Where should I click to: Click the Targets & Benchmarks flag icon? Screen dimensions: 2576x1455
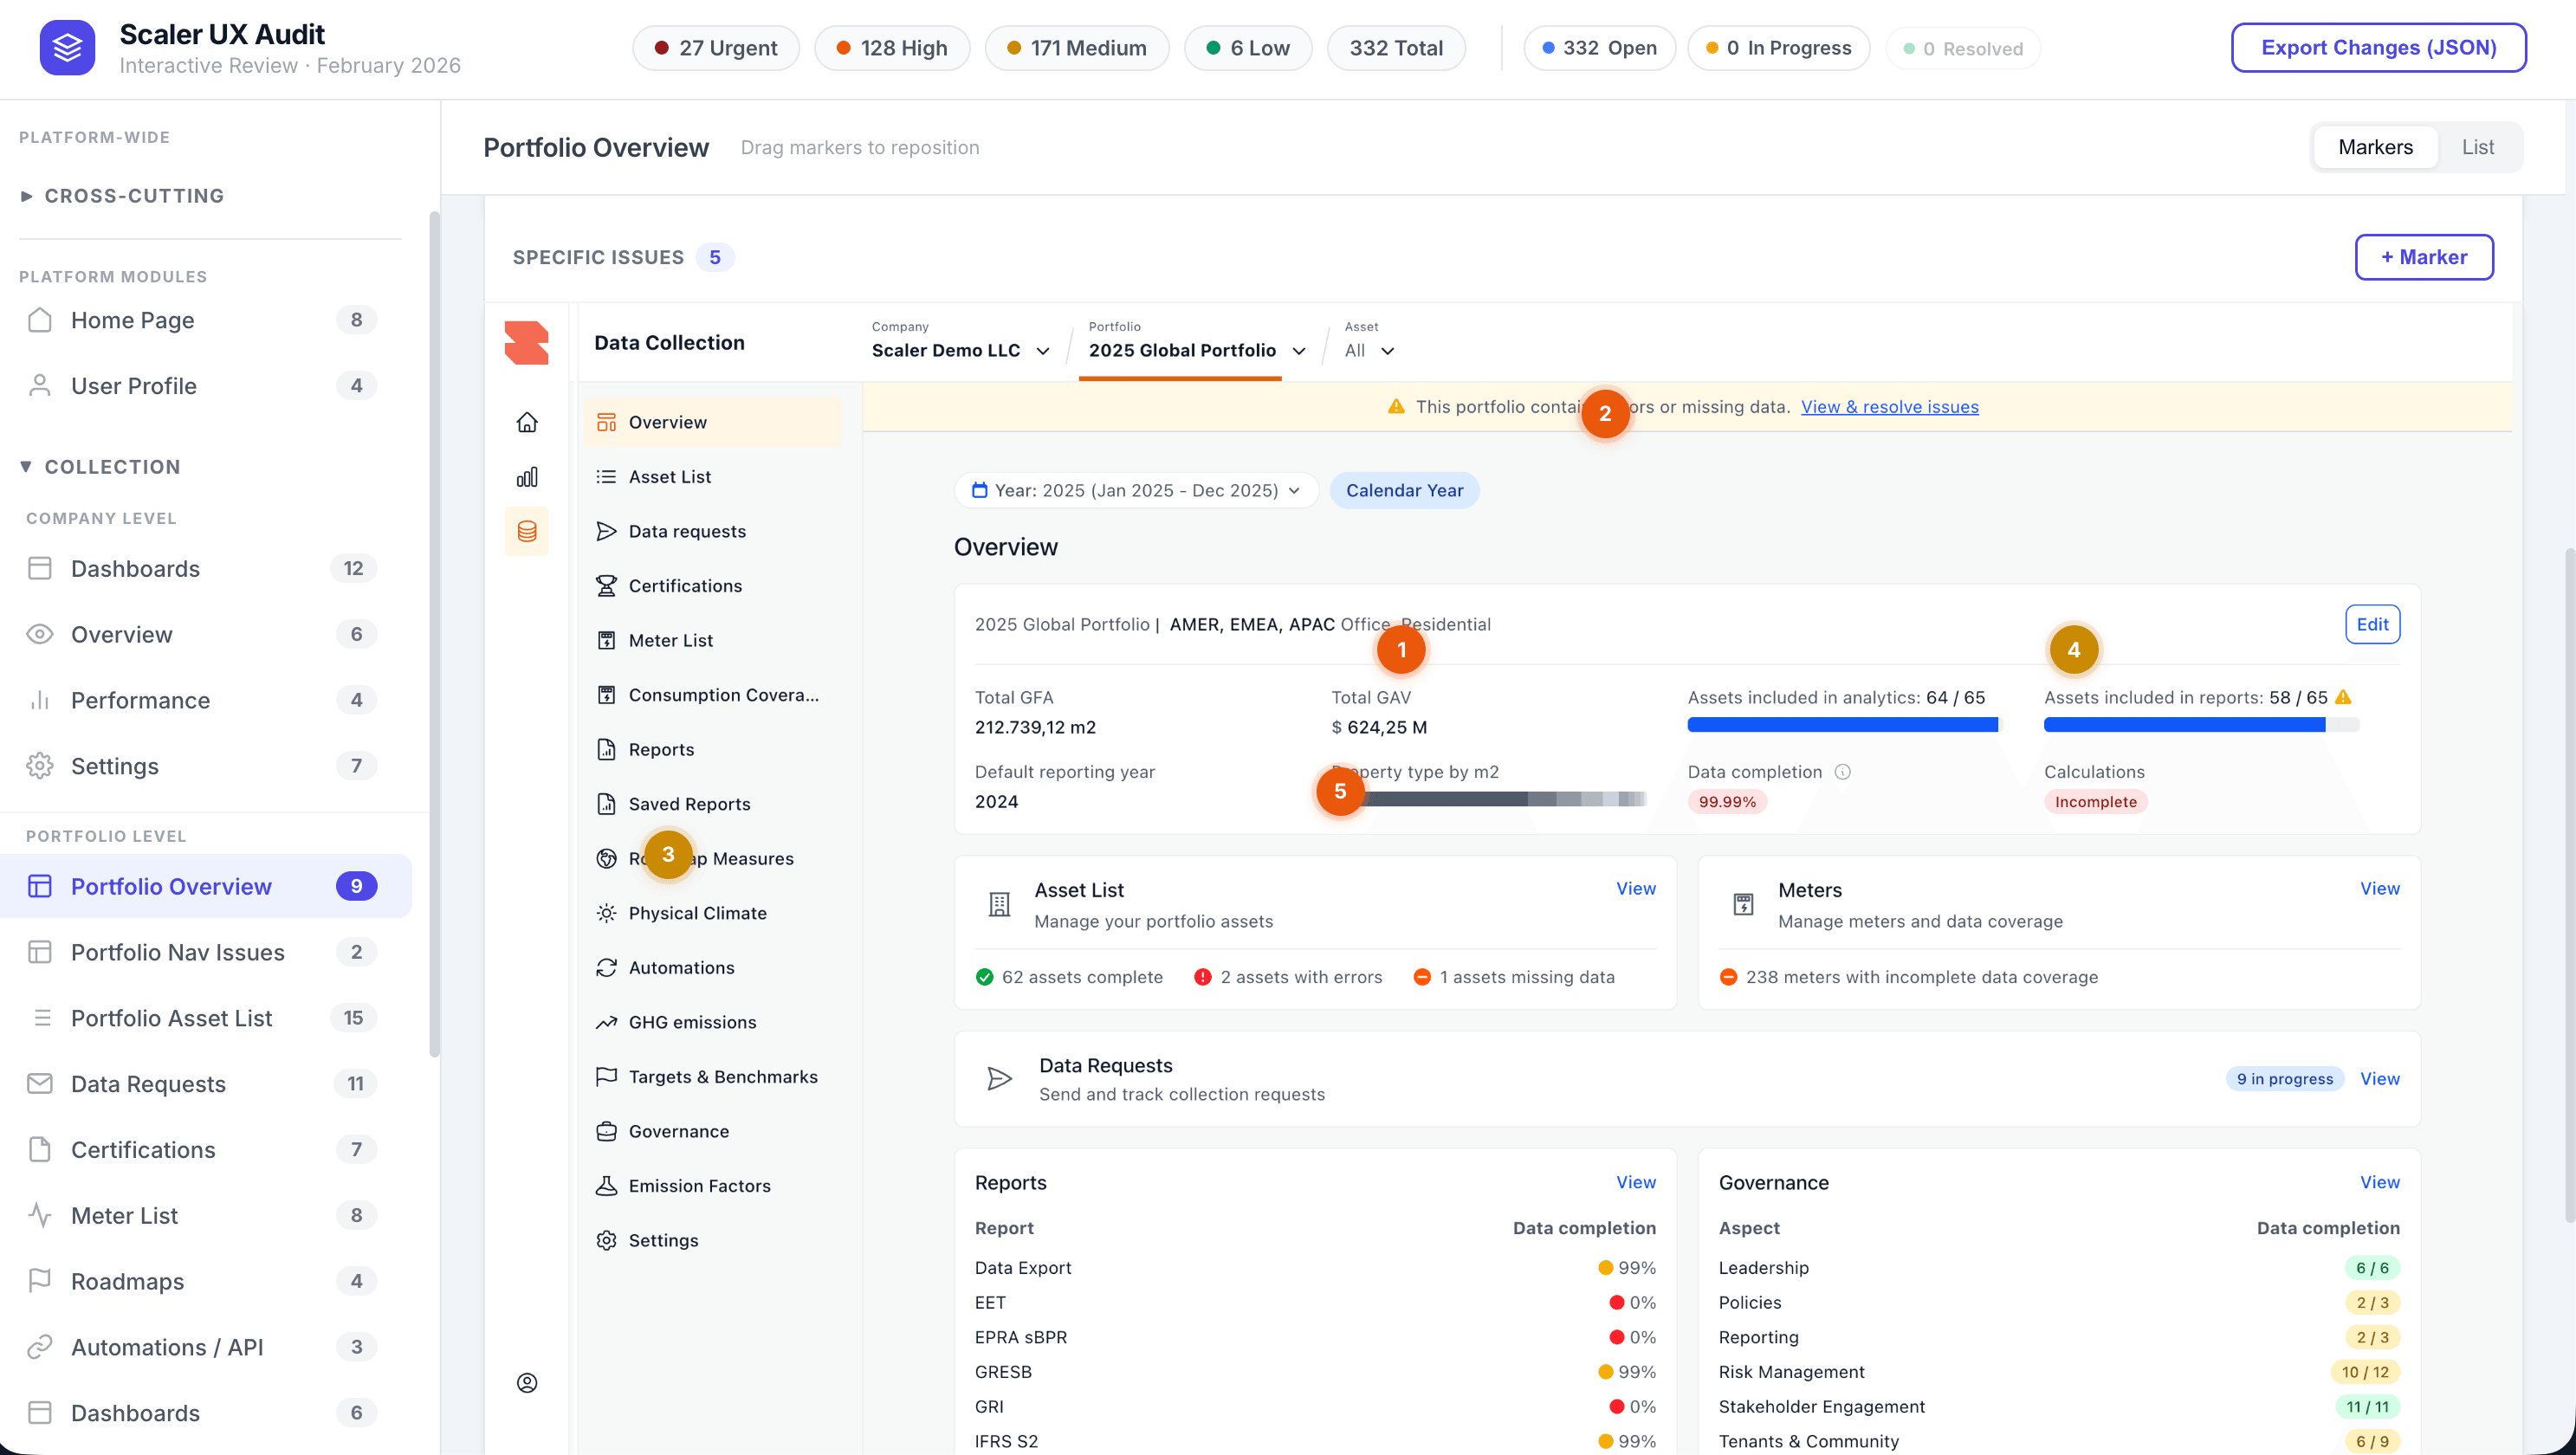(606, 1077)
